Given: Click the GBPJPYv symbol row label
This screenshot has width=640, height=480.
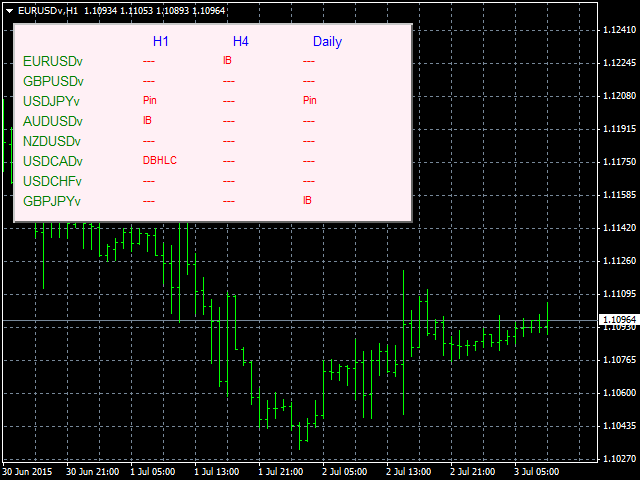Looking at the screenshot, I should point(52,201).
